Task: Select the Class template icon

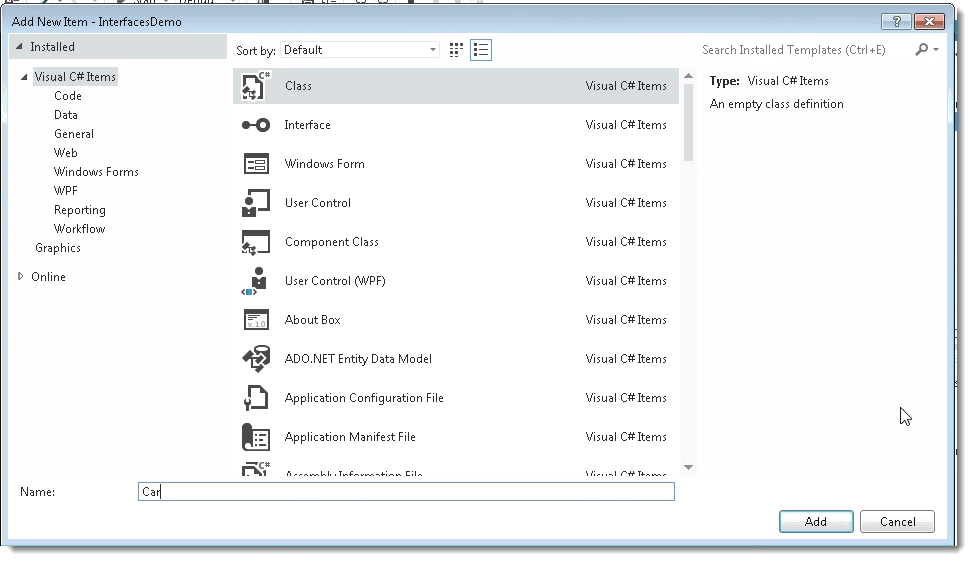Action: click(256, 86)
